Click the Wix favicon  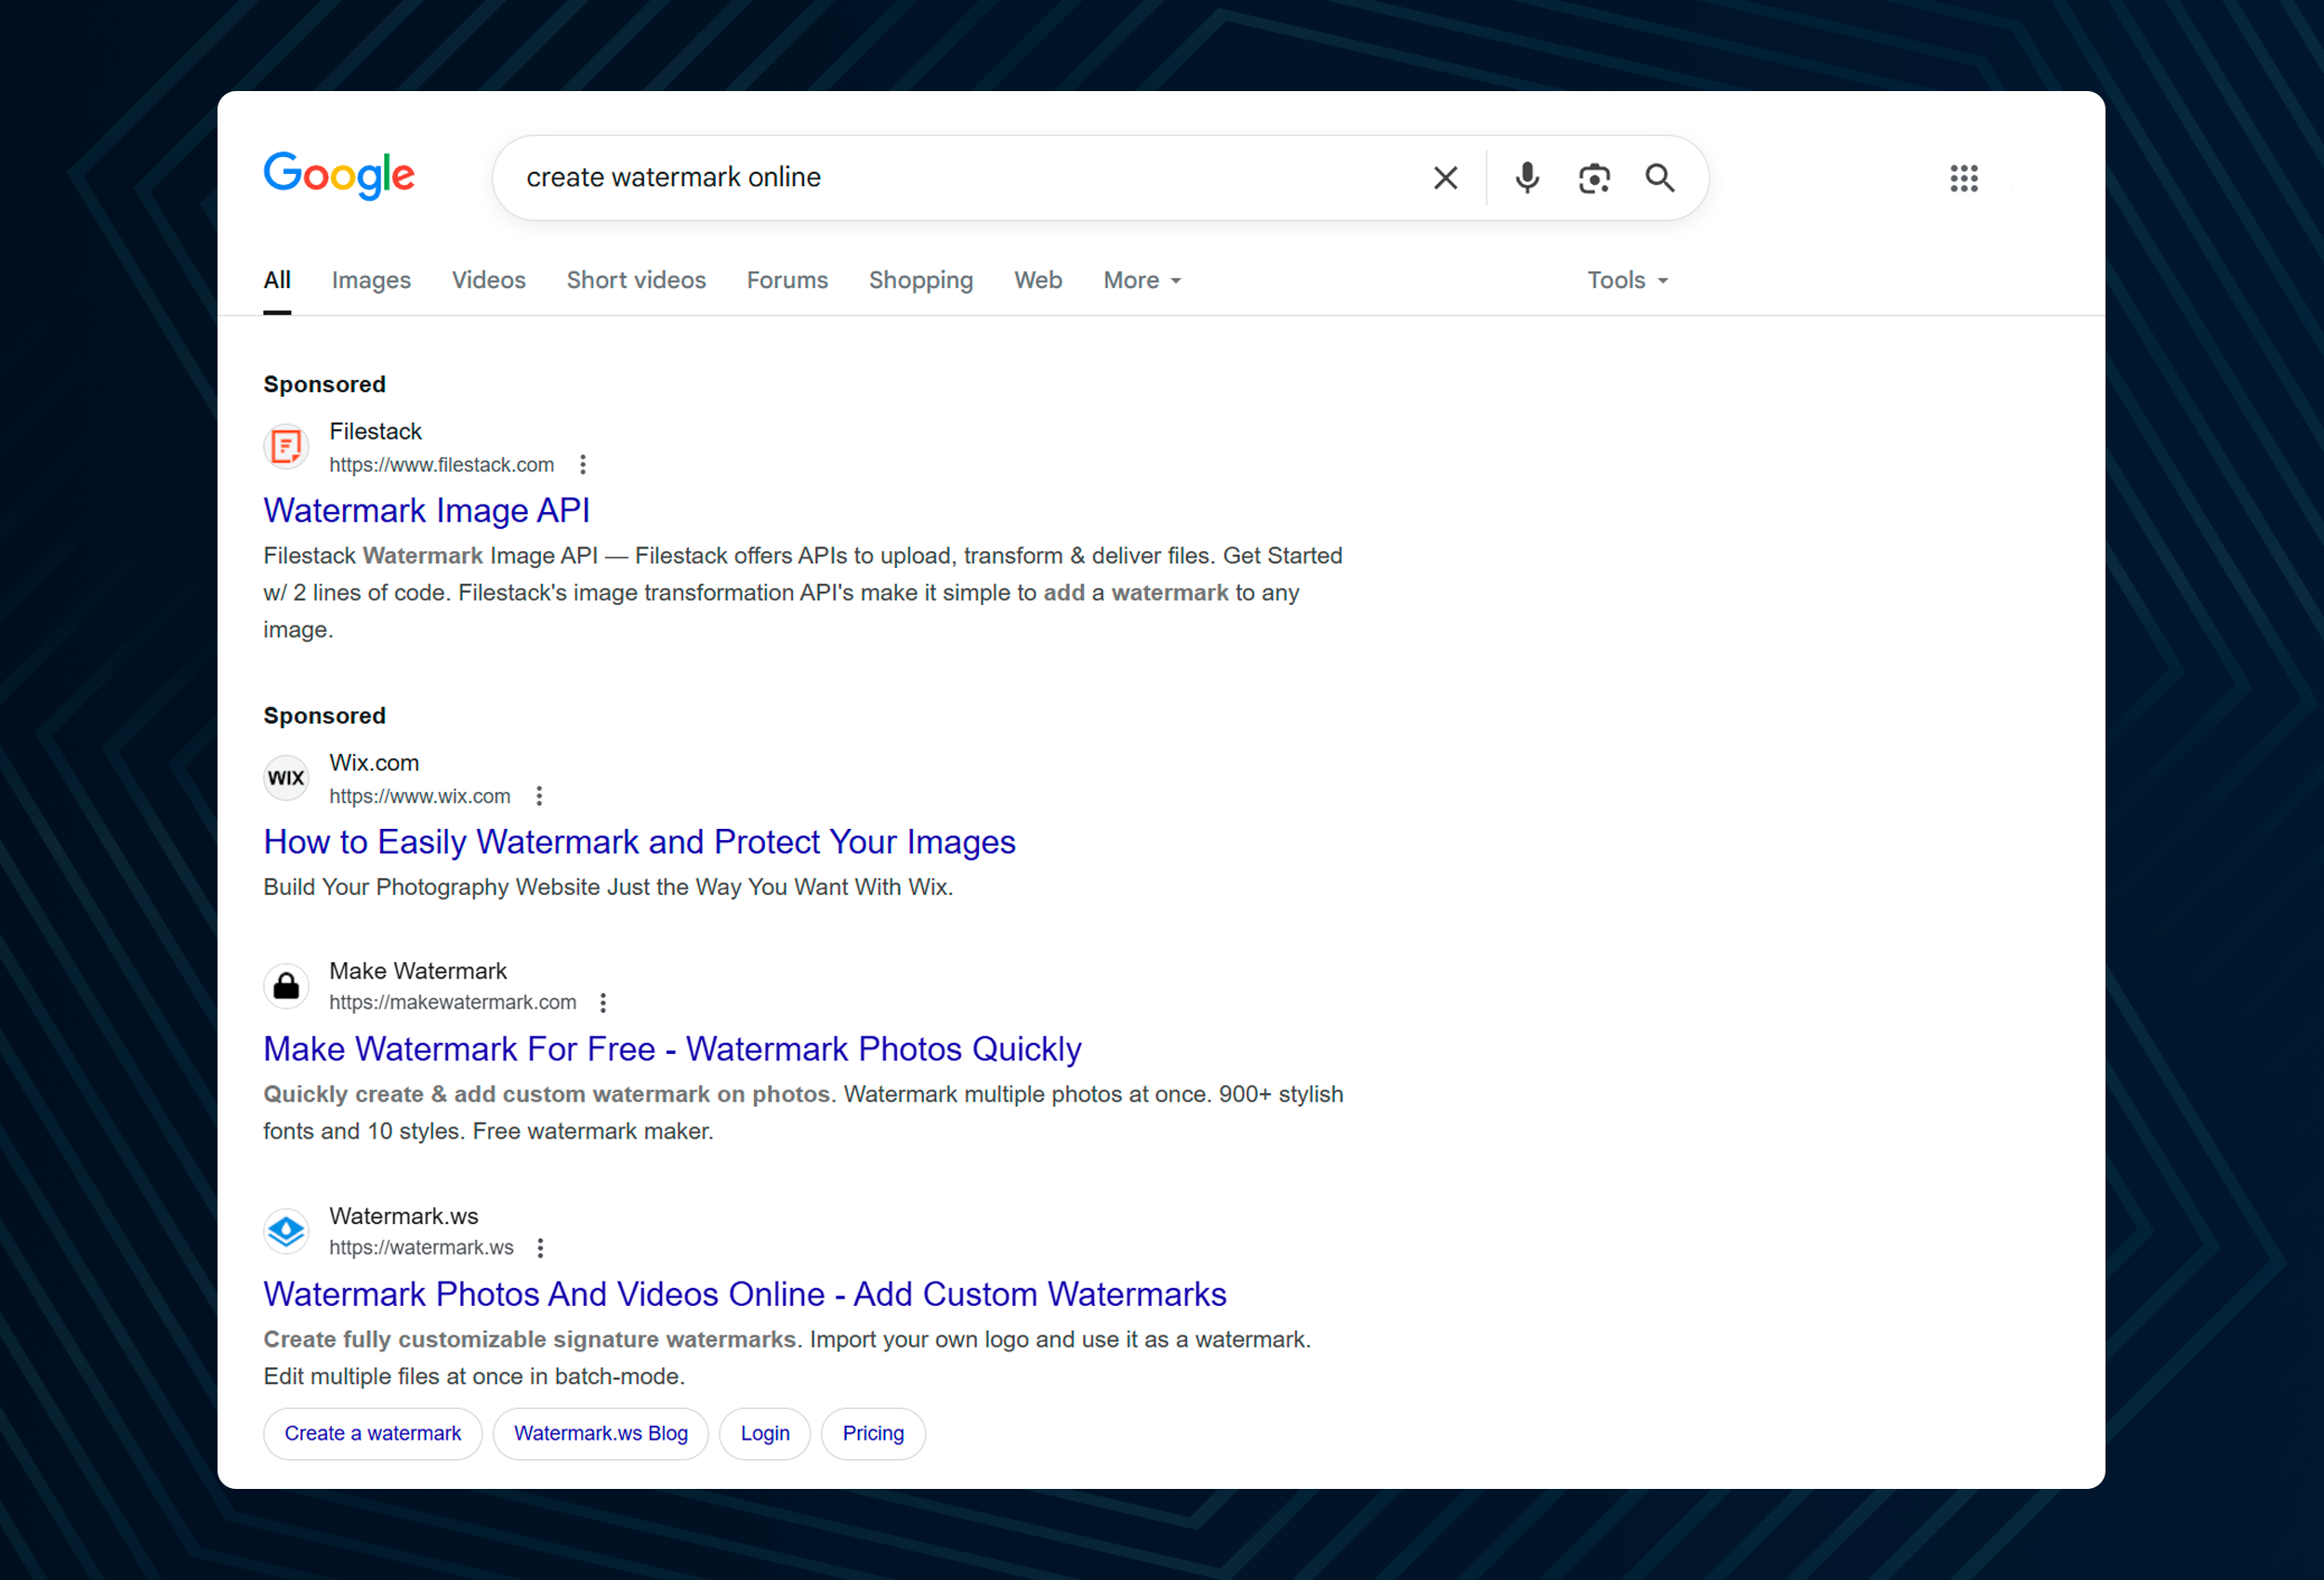pyautogui.click(x=287, y=777)
